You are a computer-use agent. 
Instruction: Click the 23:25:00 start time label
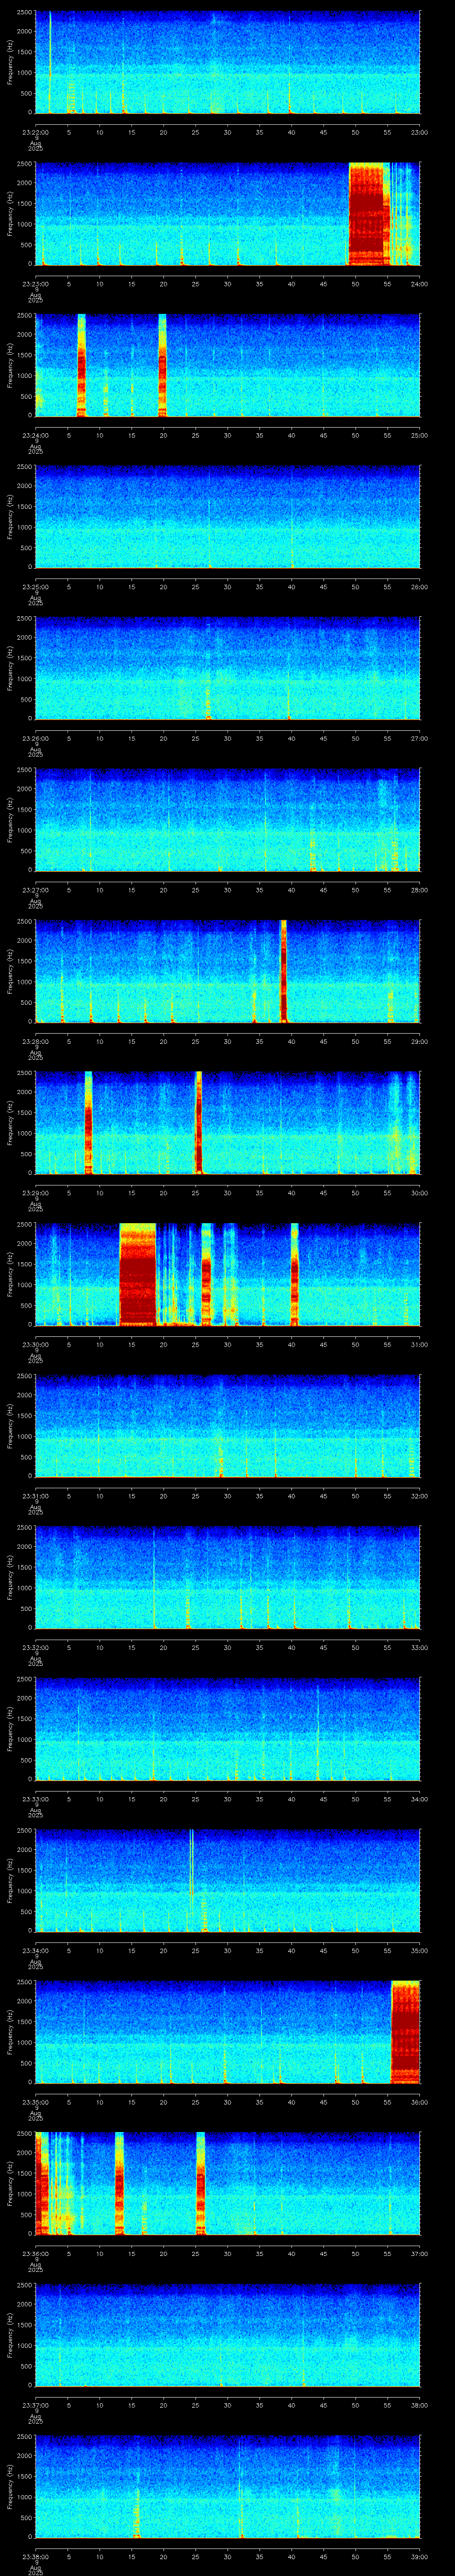click(x=35, y=587)
